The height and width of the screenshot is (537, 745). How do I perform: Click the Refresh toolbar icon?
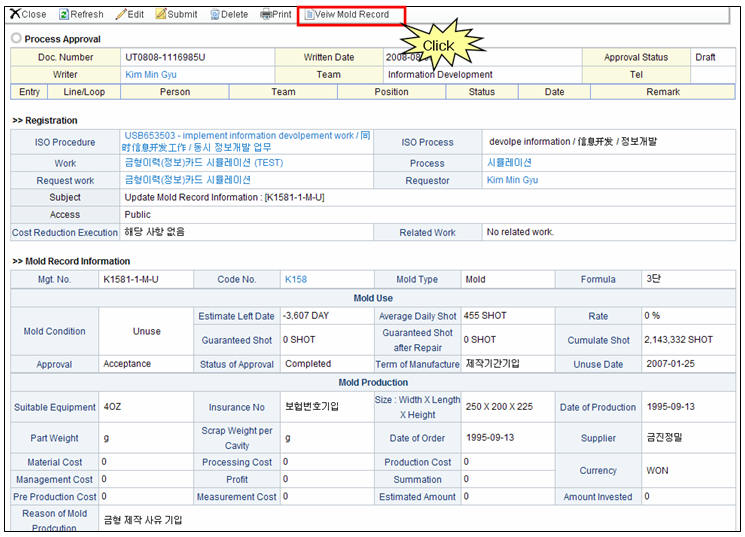tap(64, 15)
